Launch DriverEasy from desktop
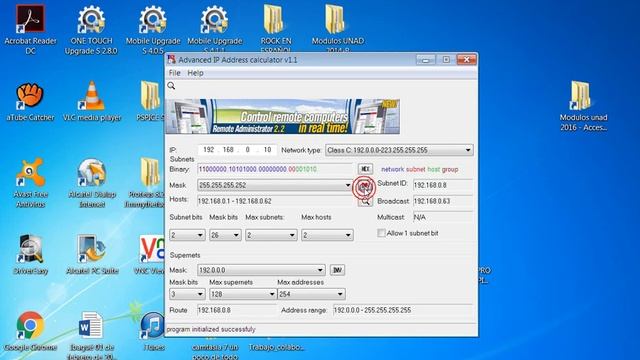Screen dimensions: 640x360 (x=30, y=254)
